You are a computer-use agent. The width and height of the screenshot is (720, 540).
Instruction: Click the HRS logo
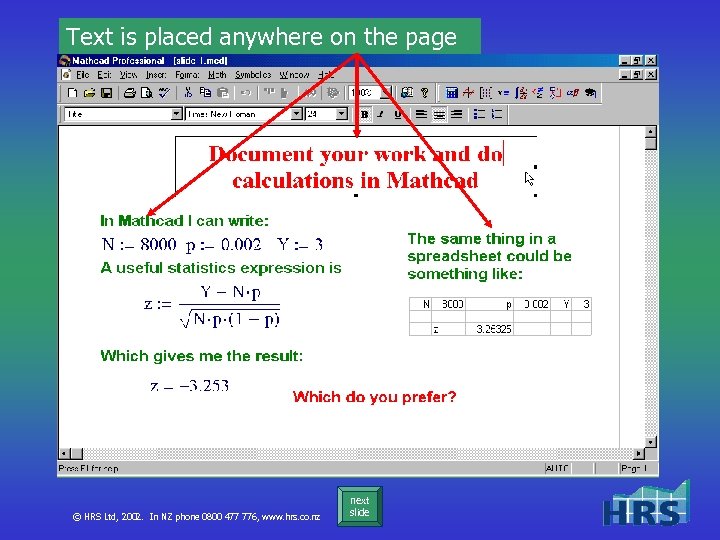coord(647,503)
